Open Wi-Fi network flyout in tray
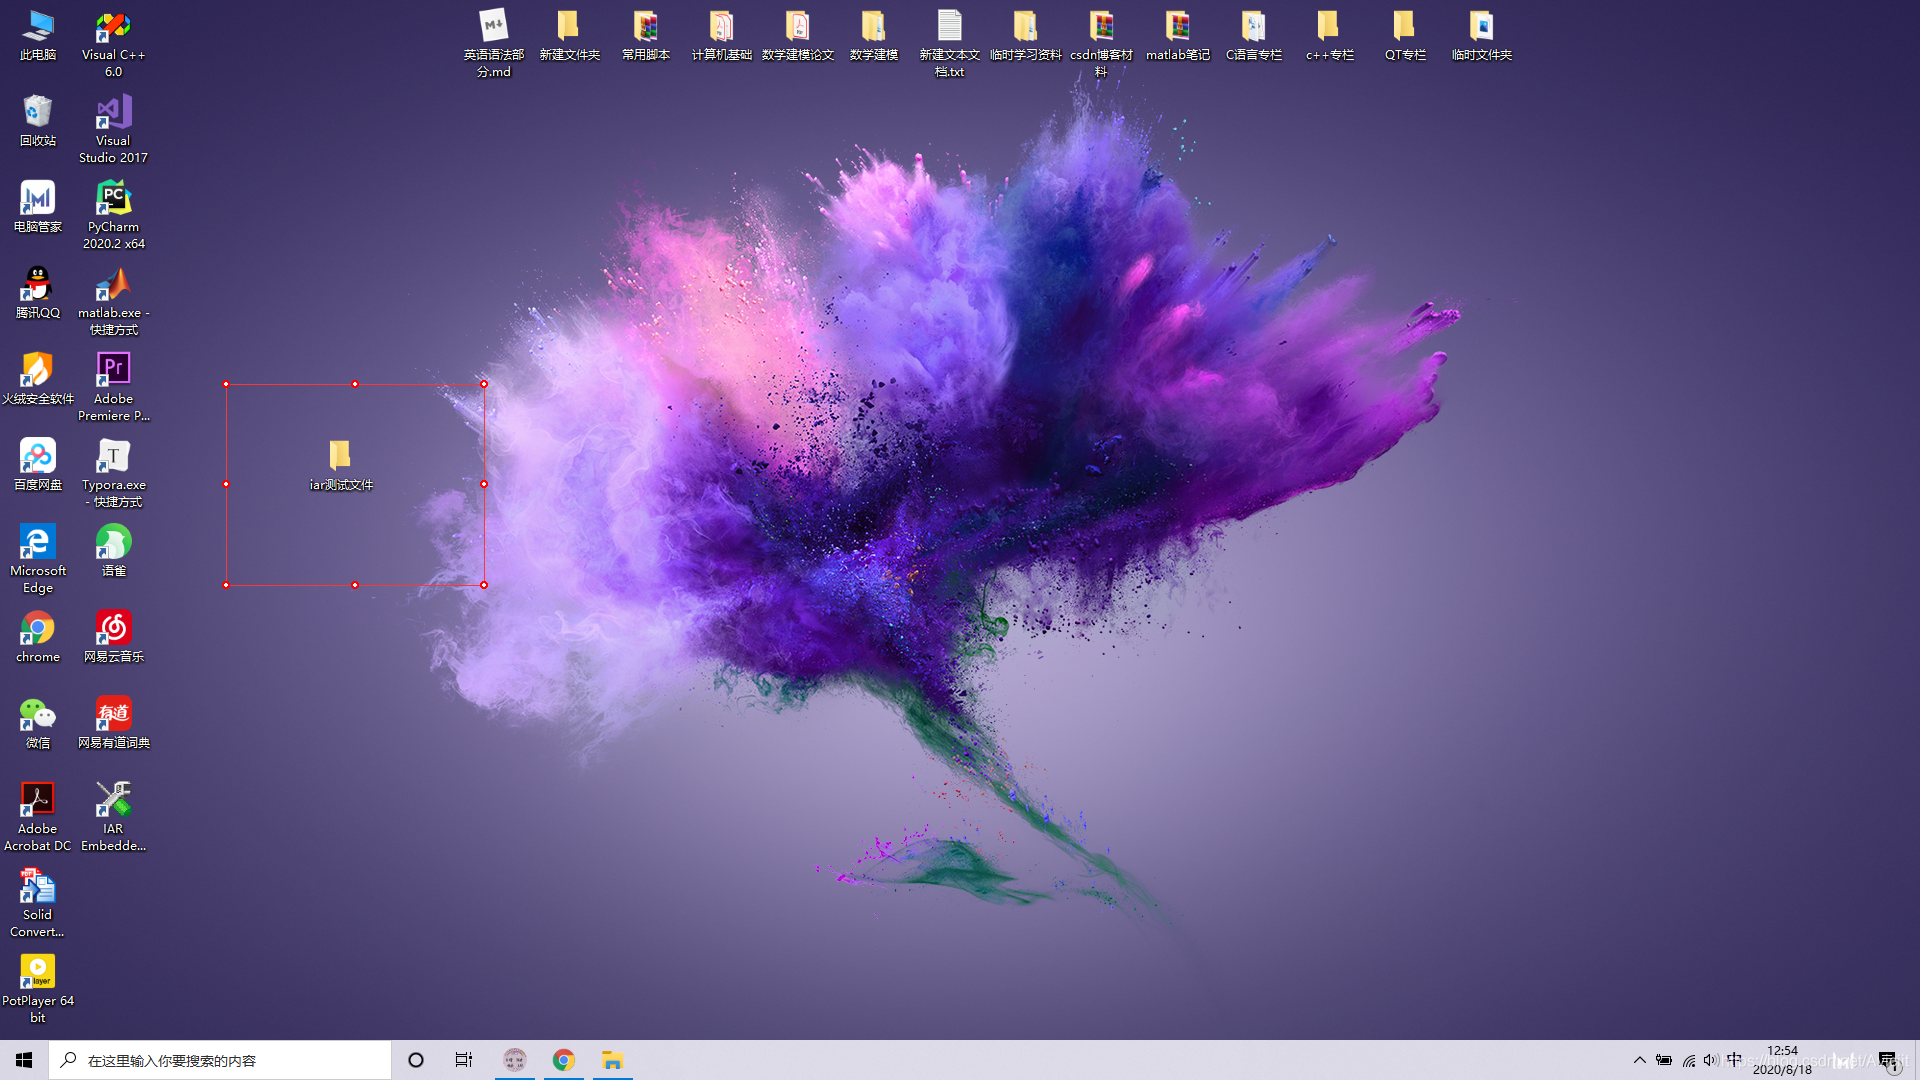 pyautogui.click(x=1689, y=1060)
